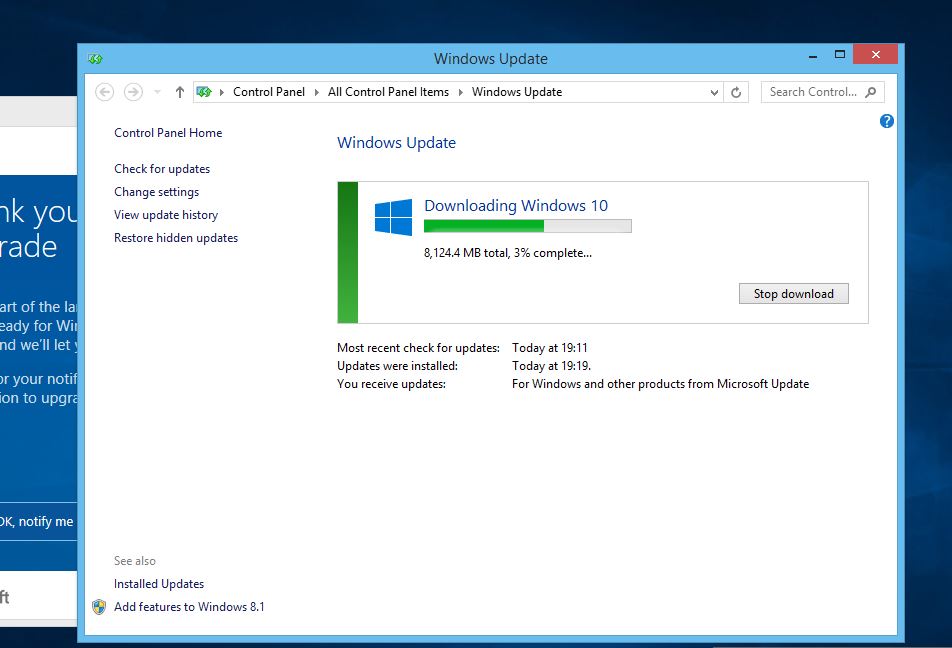Screen dimensions: 952x648
Task: Open the address bar history dropdown
Action: pos(713,91)
